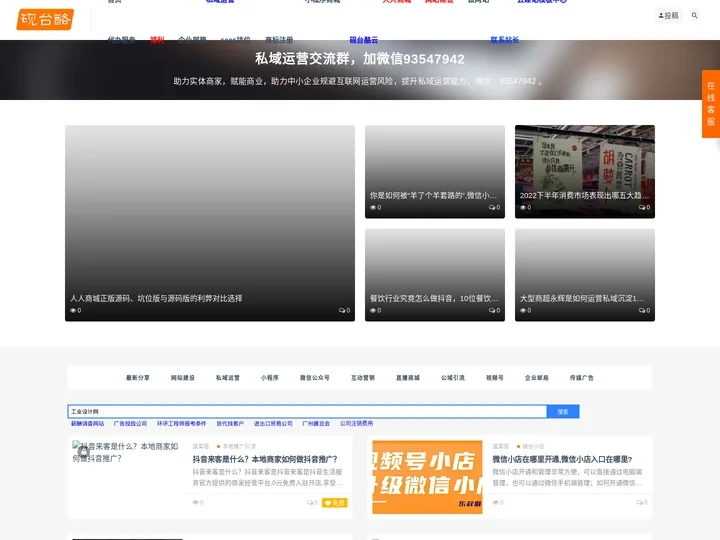Click comment icon on 人人商城 card
The width and height of the screenshot is (720, 540).
[x=342, y=310]
